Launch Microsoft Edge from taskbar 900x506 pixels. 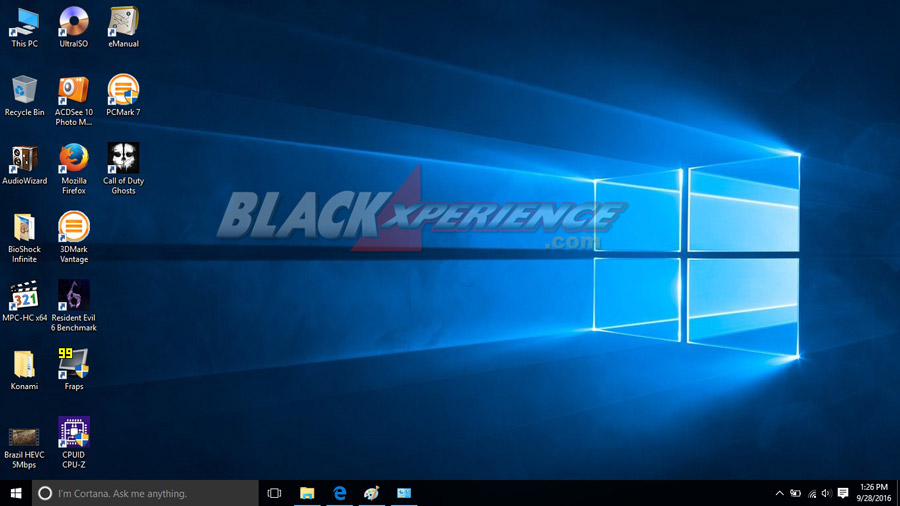pos(340,493)
